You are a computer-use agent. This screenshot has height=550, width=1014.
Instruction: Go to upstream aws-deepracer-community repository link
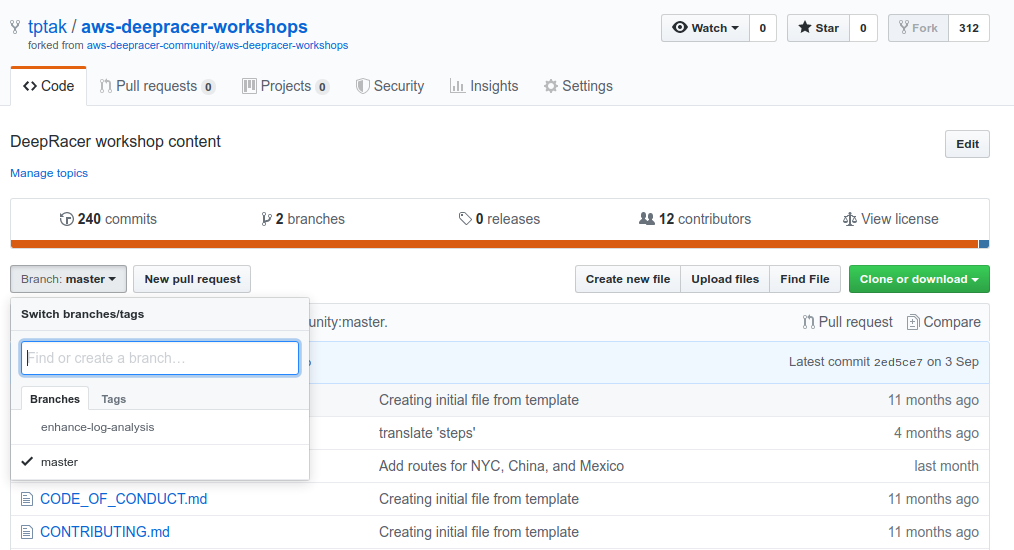217,45
